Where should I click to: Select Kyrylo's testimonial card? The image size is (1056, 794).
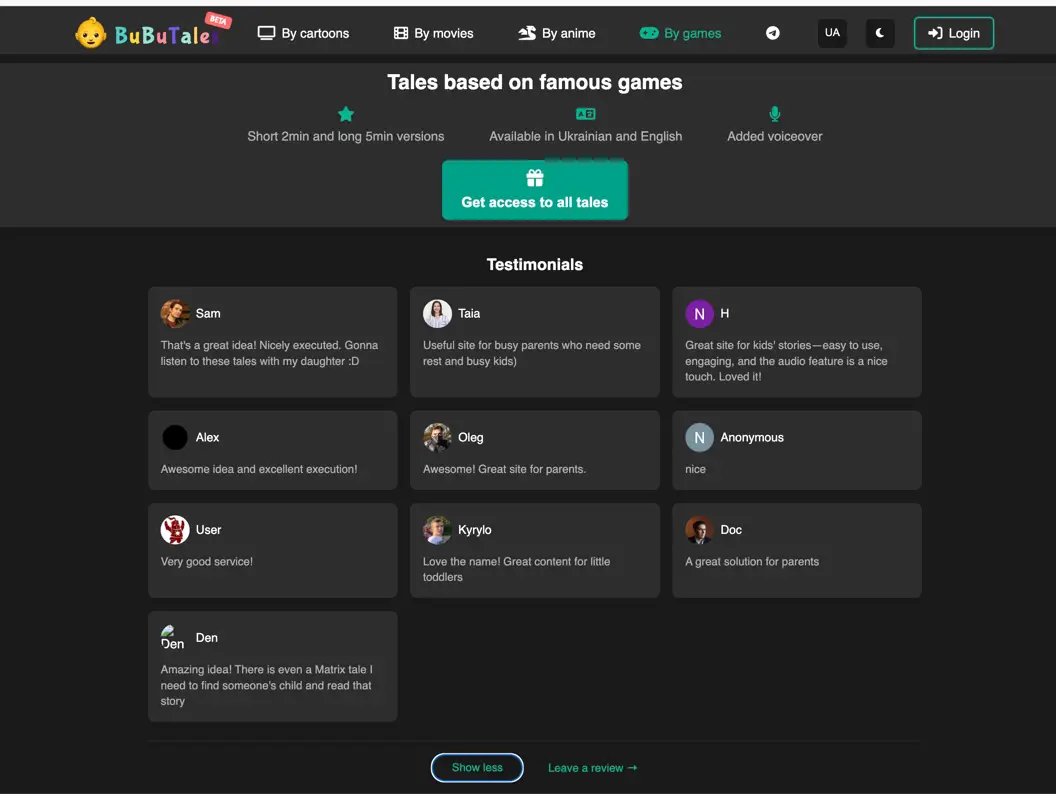coord(535,551)
